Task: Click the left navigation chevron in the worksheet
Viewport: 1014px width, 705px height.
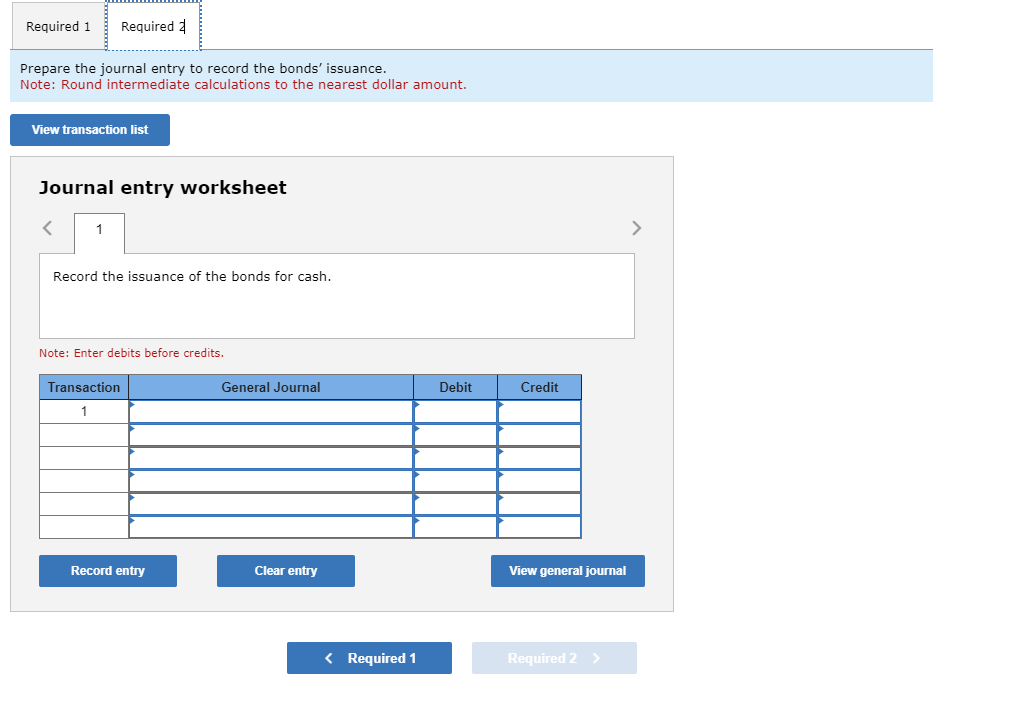Action: 47,228
